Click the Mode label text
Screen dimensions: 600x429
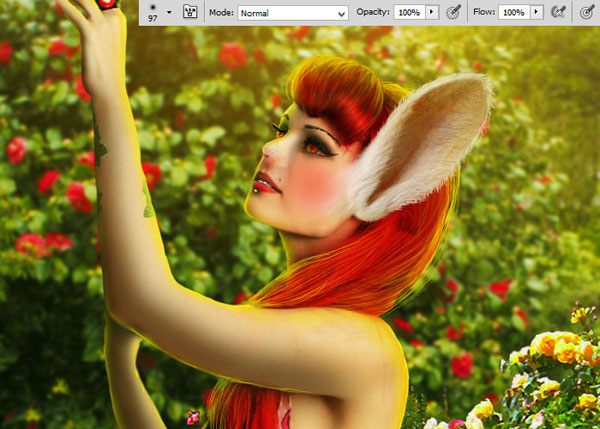point(221,13)
